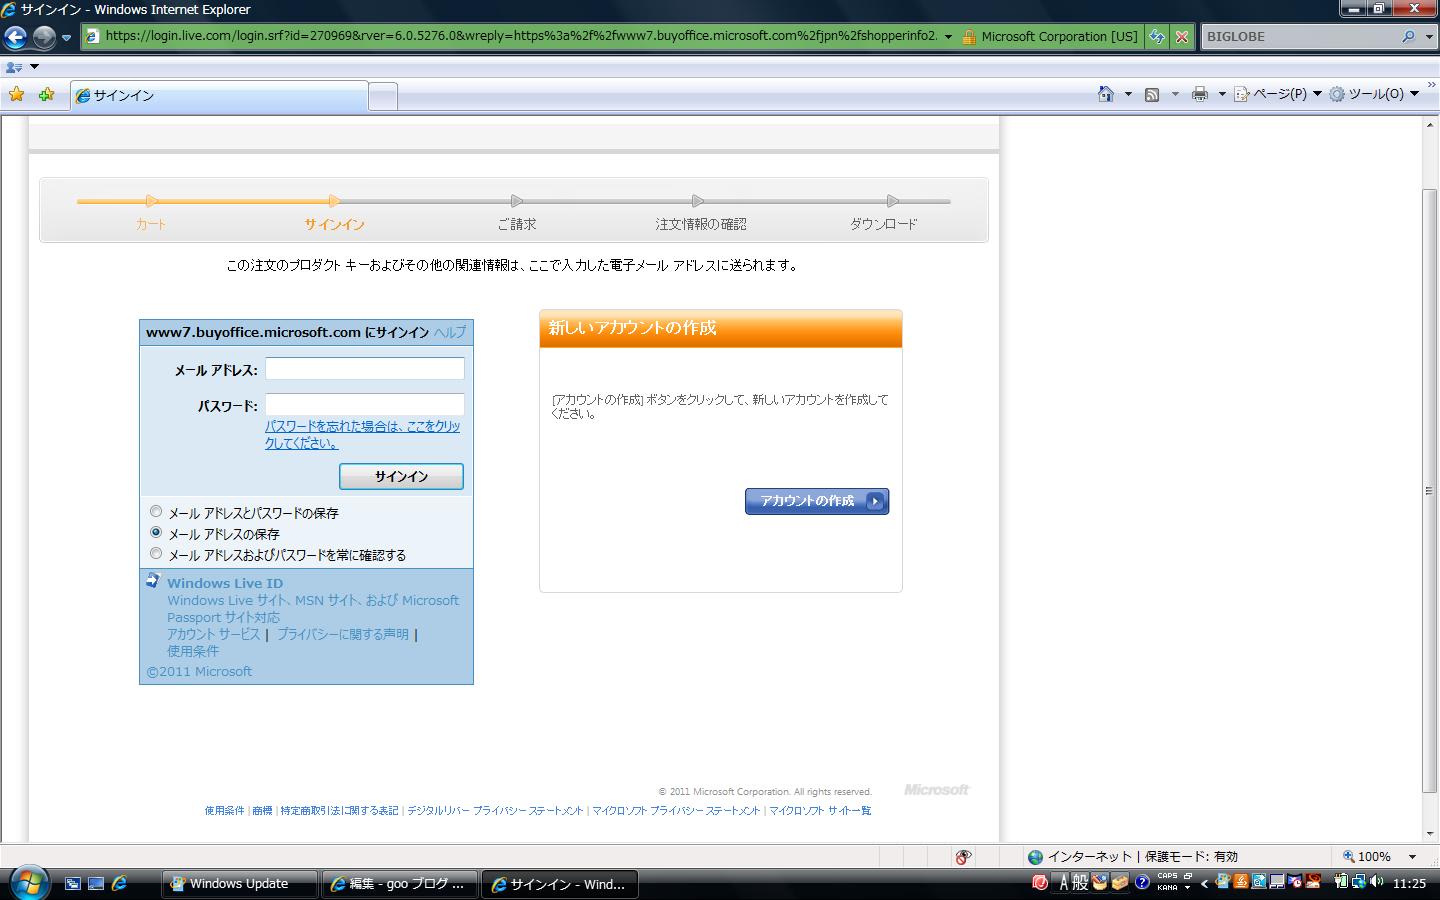The height and width of the screenshot is (900, 1440).
Task: Click the forgot password link
Action: tap(362, 434)
